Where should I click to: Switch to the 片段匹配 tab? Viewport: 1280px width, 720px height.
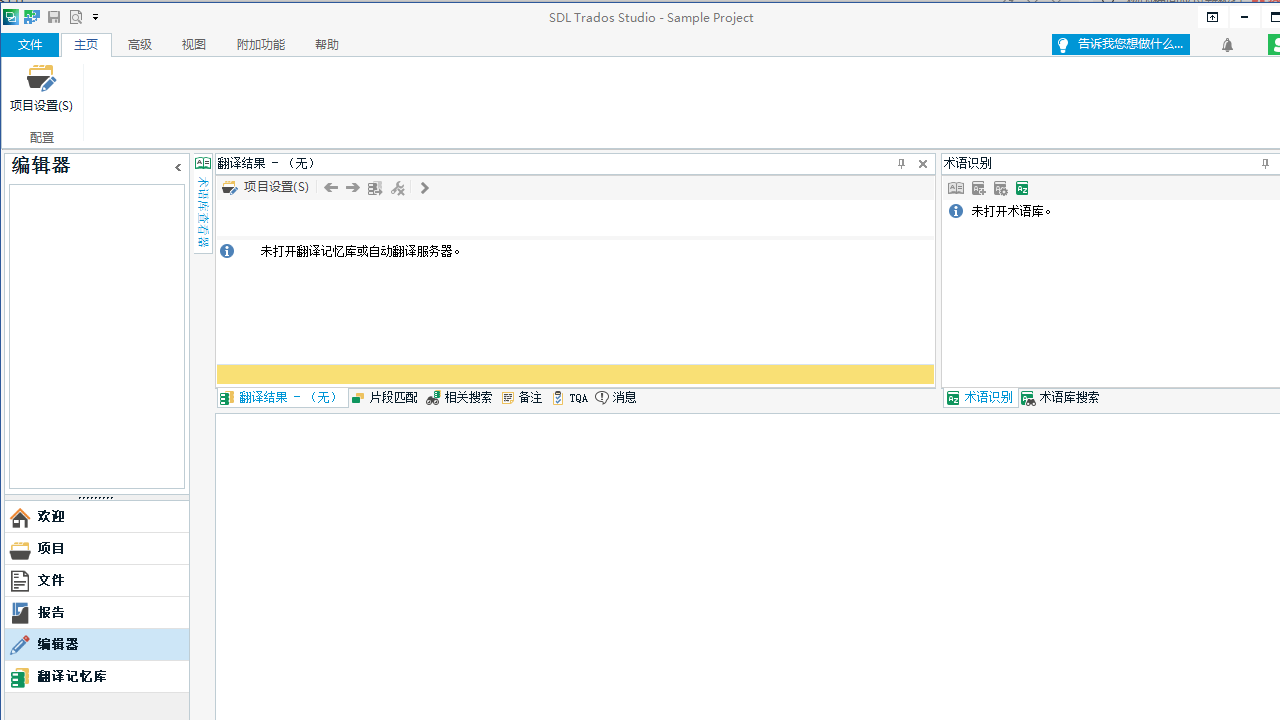(384, 397)
